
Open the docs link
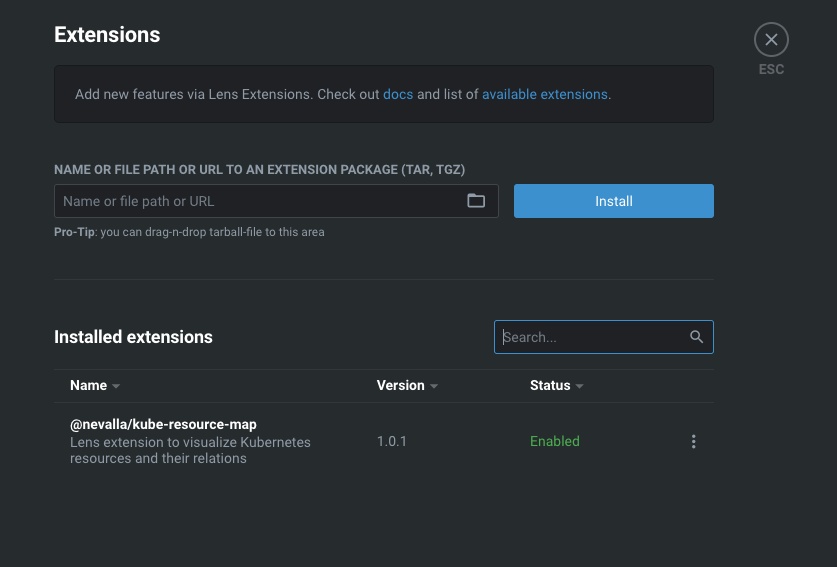[398, 94]
